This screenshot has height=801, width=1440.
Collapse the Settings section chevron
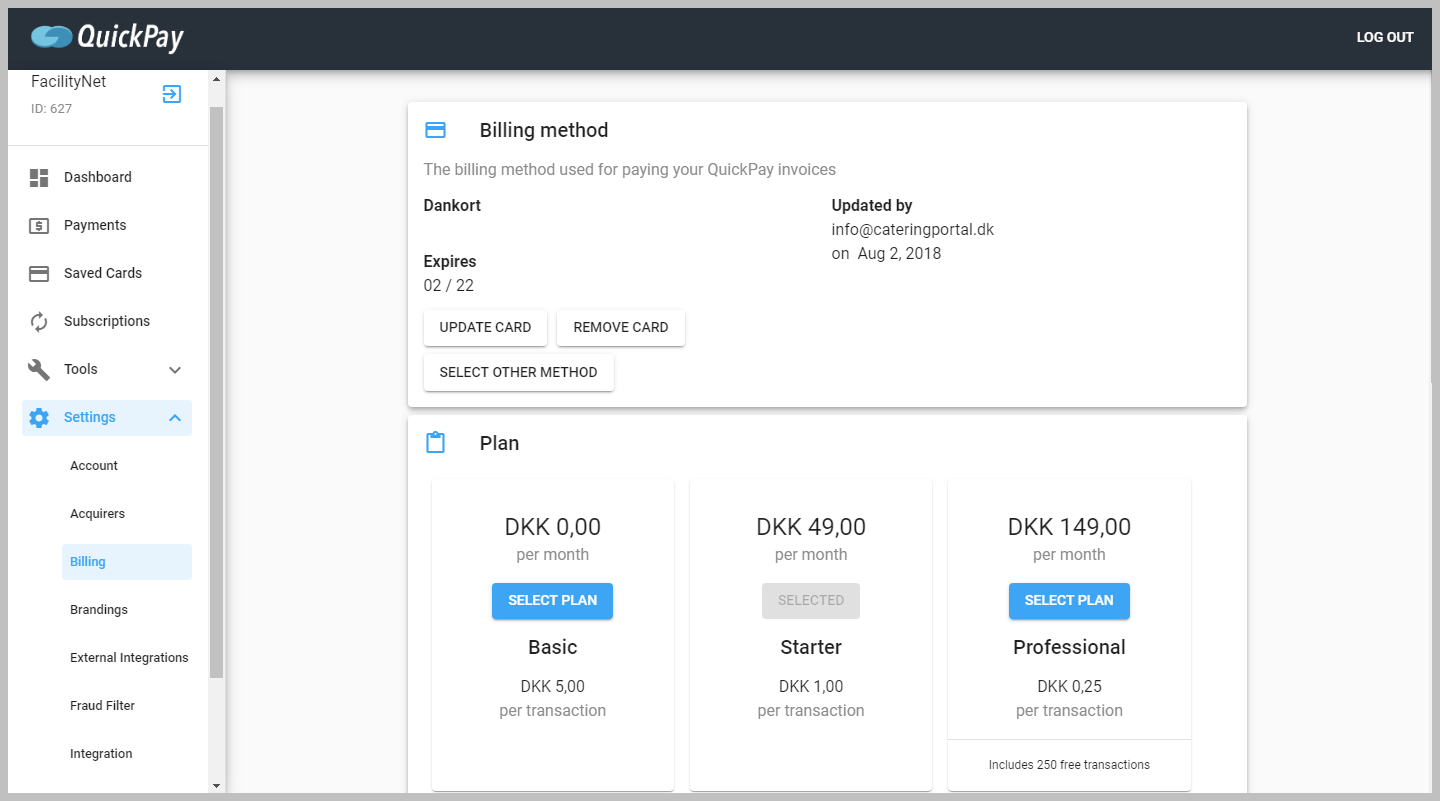coord(175,418)
